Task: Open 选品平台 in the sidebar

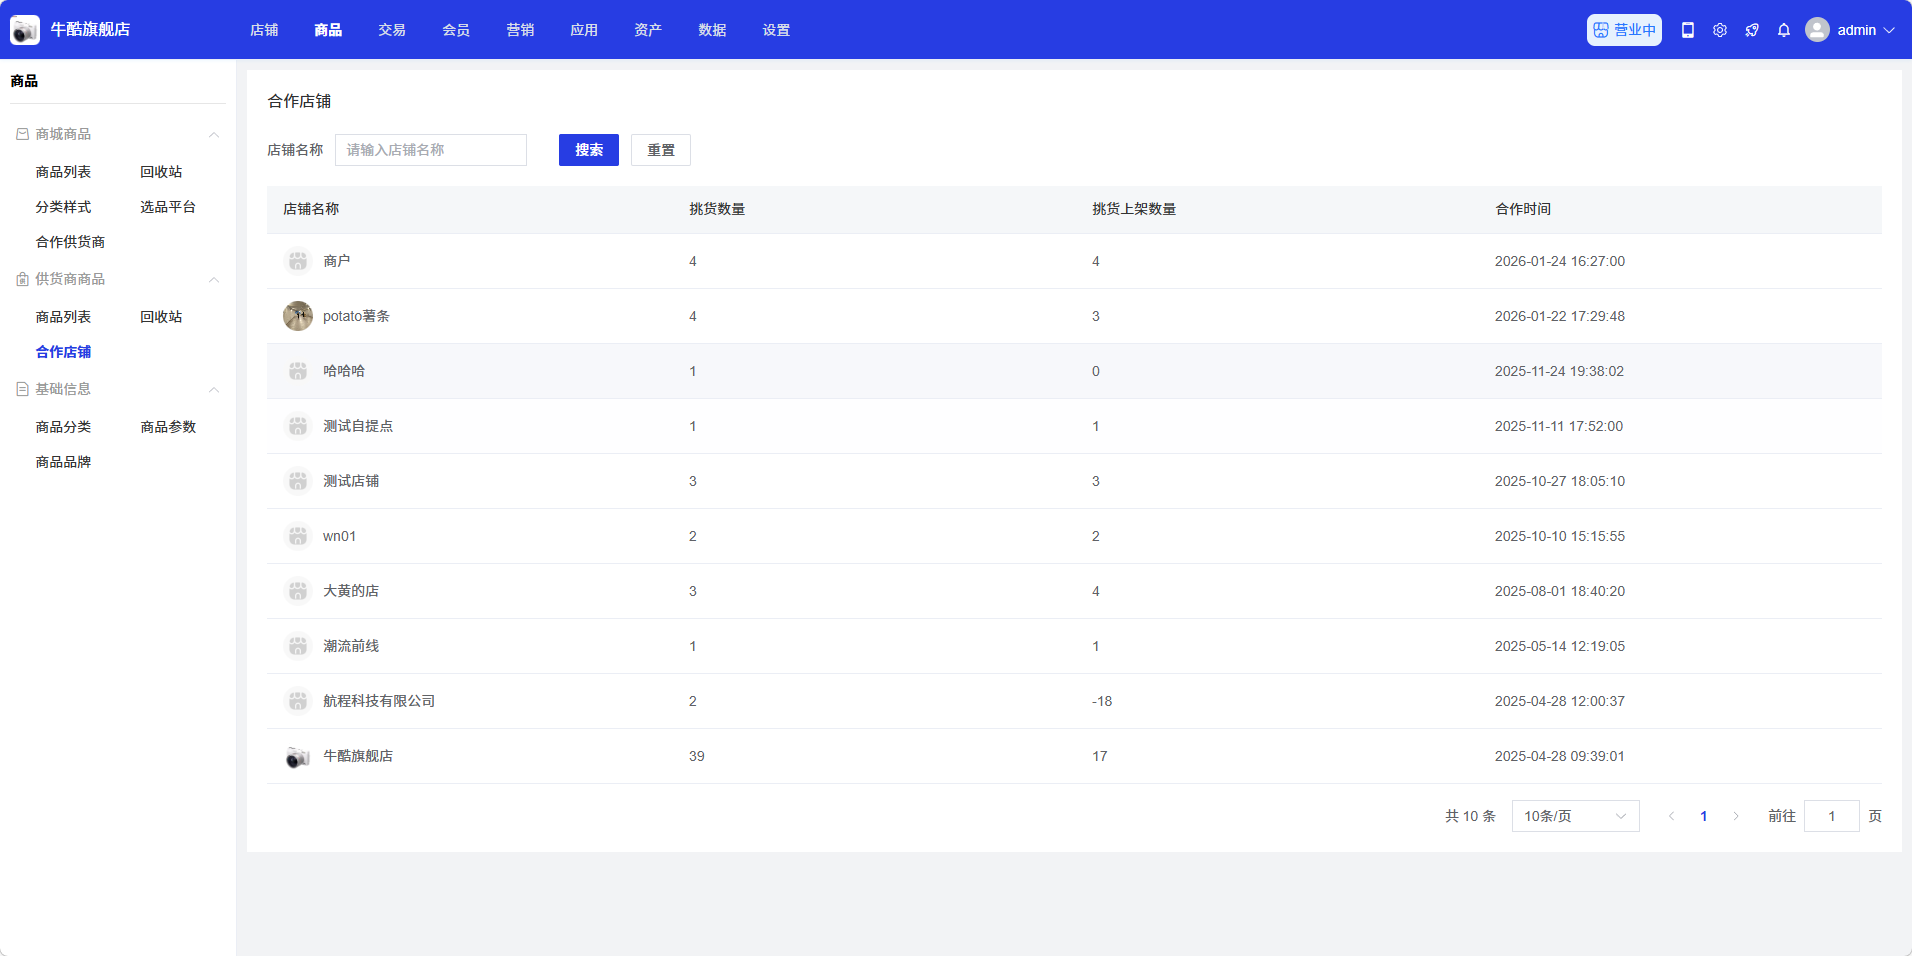Action: point(168,207)
